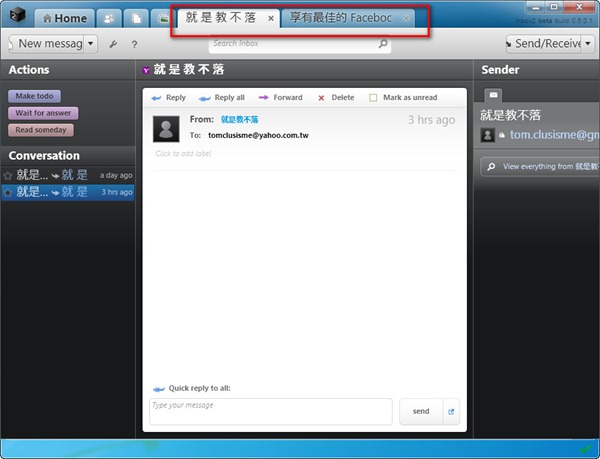Click the inbox2 cube logo

click(17, 15)
